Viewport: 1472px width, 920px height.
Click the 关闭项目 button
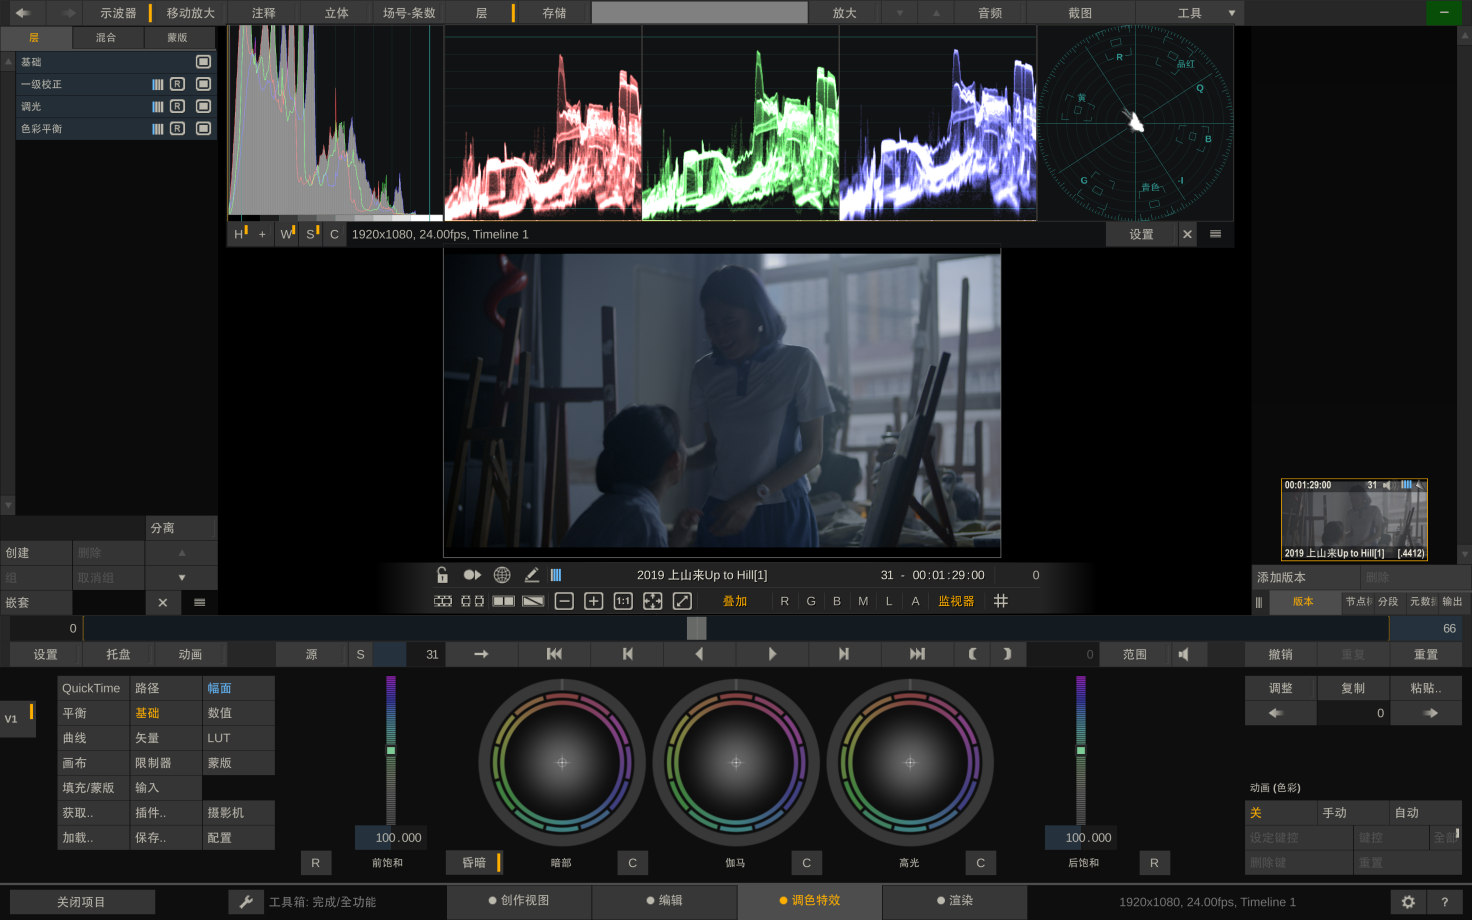tap(82, 902)
